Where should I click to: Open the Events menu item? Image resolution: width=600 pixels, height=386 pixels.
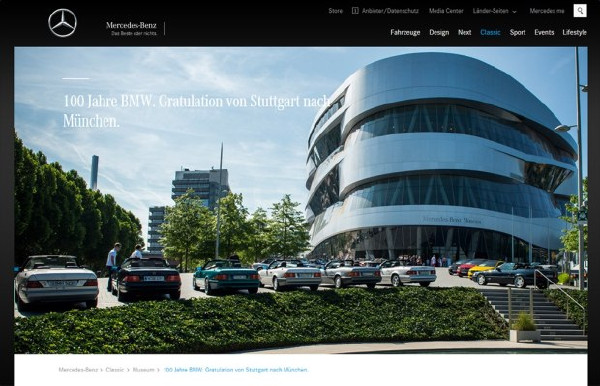point(544,33)
